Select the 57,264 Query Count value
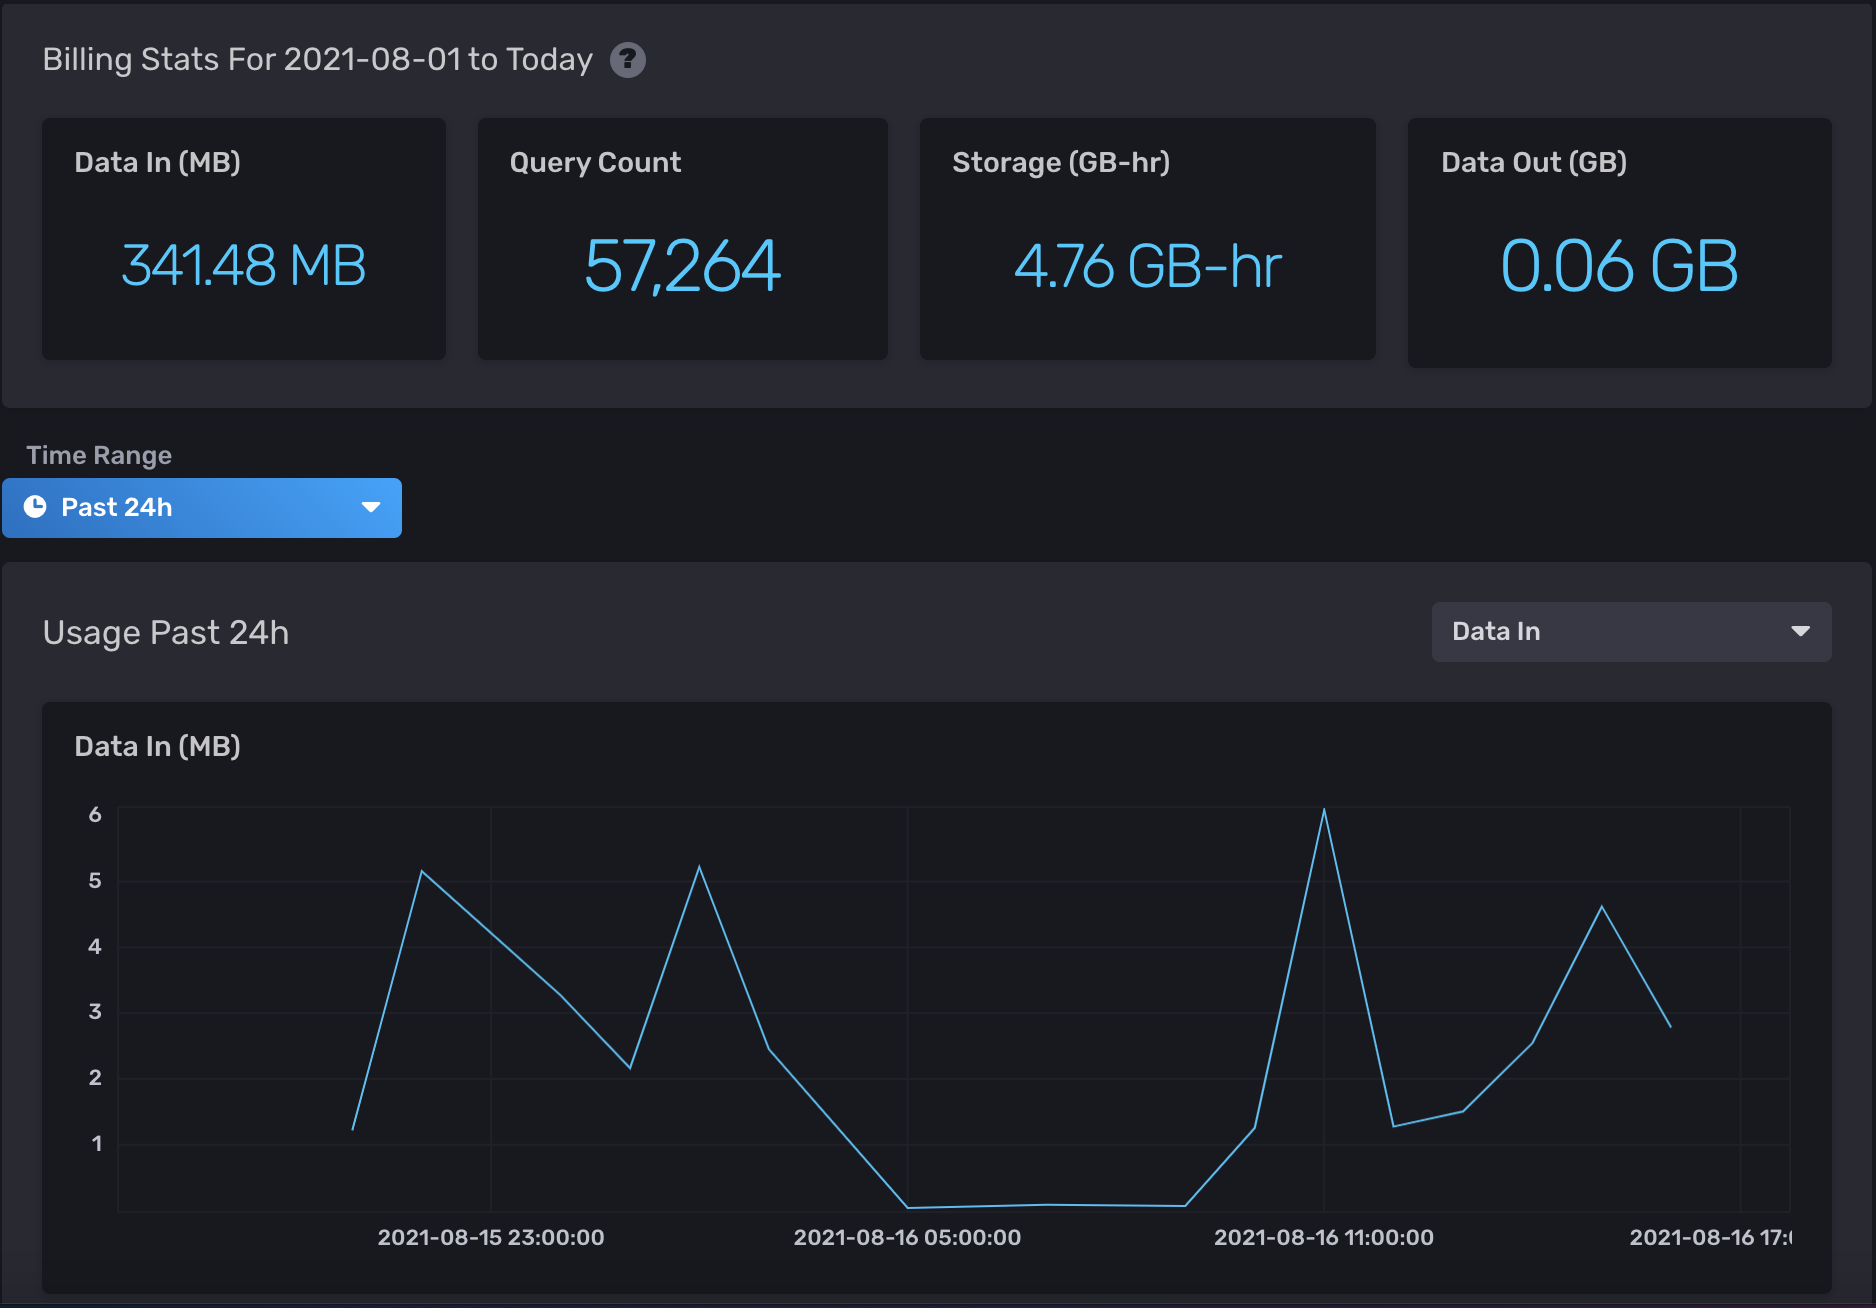Image resolution: width=1876 pixels, height=1308 pixels. tap(682, 266)
